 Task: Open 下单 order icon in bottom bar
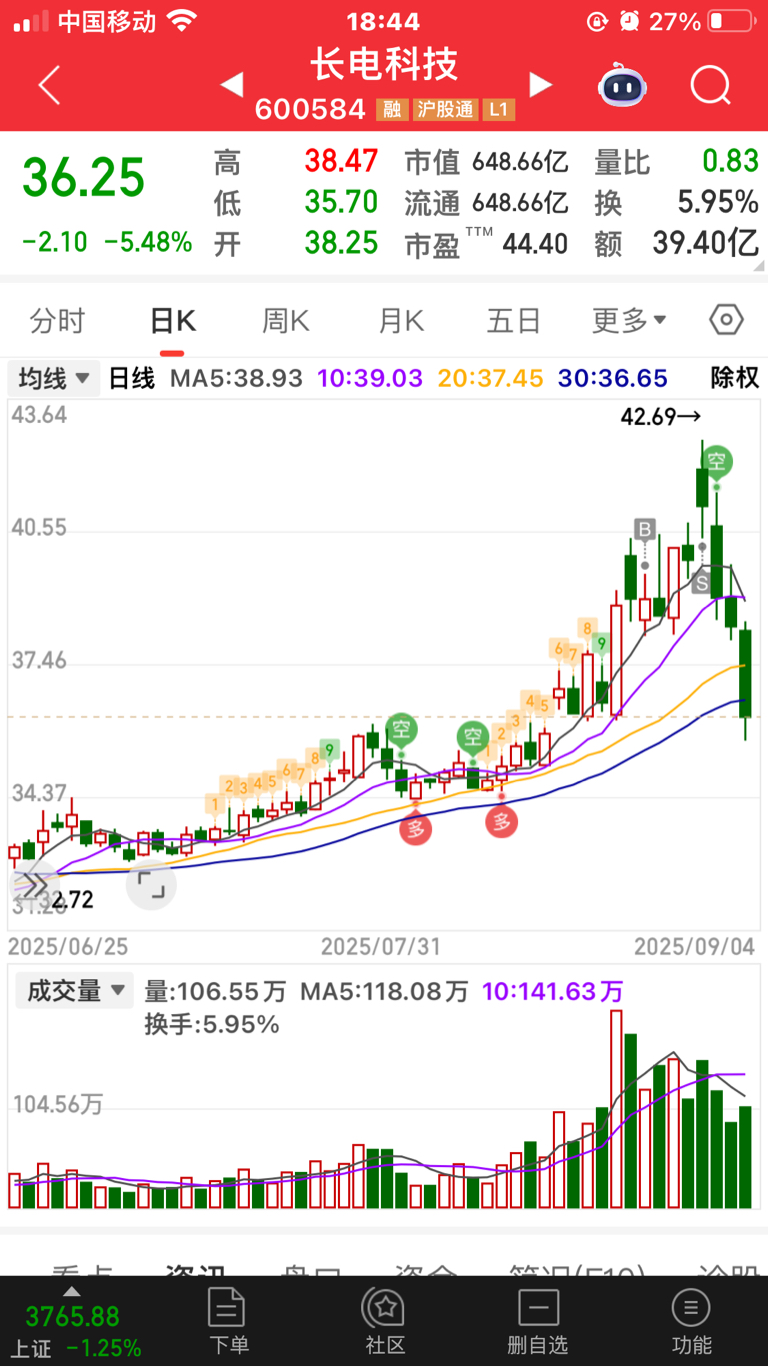tap(227, 1321)
